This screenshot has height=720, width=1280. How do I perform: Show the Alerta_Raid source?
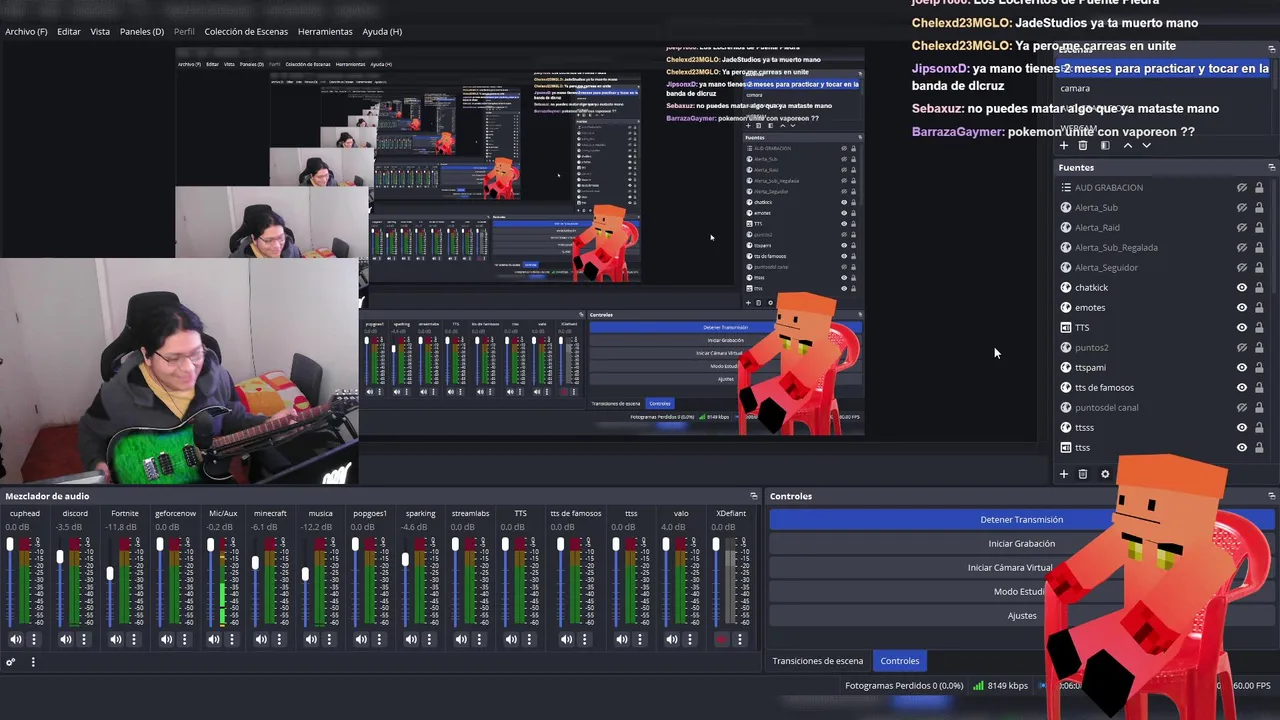(x=1242, y=227)
